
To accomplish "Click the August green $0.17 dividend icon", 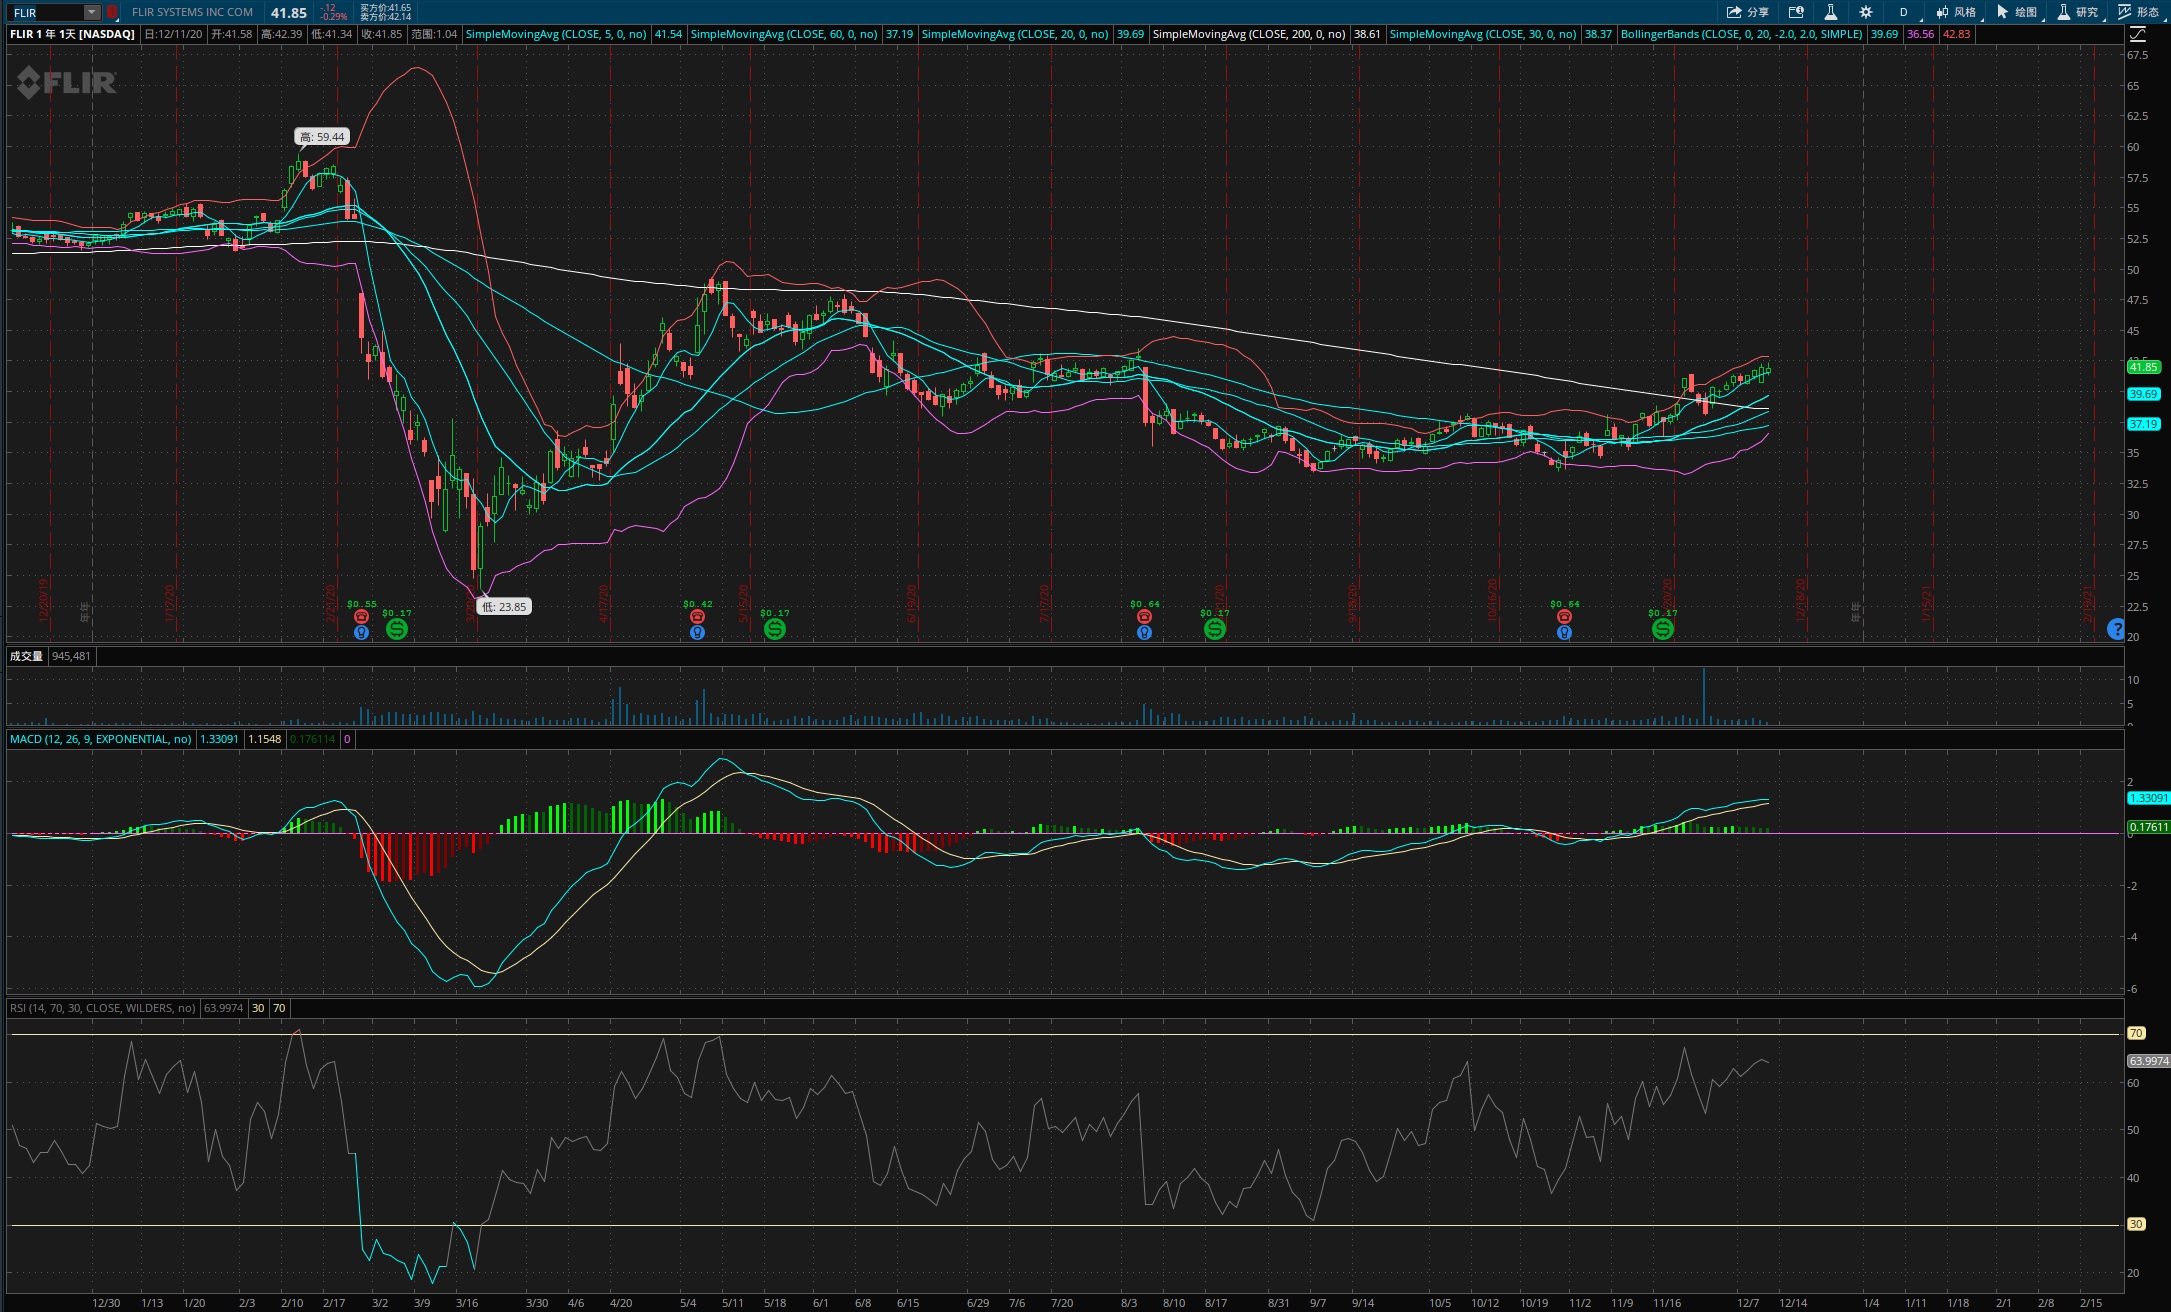I will click(1215, 629).
